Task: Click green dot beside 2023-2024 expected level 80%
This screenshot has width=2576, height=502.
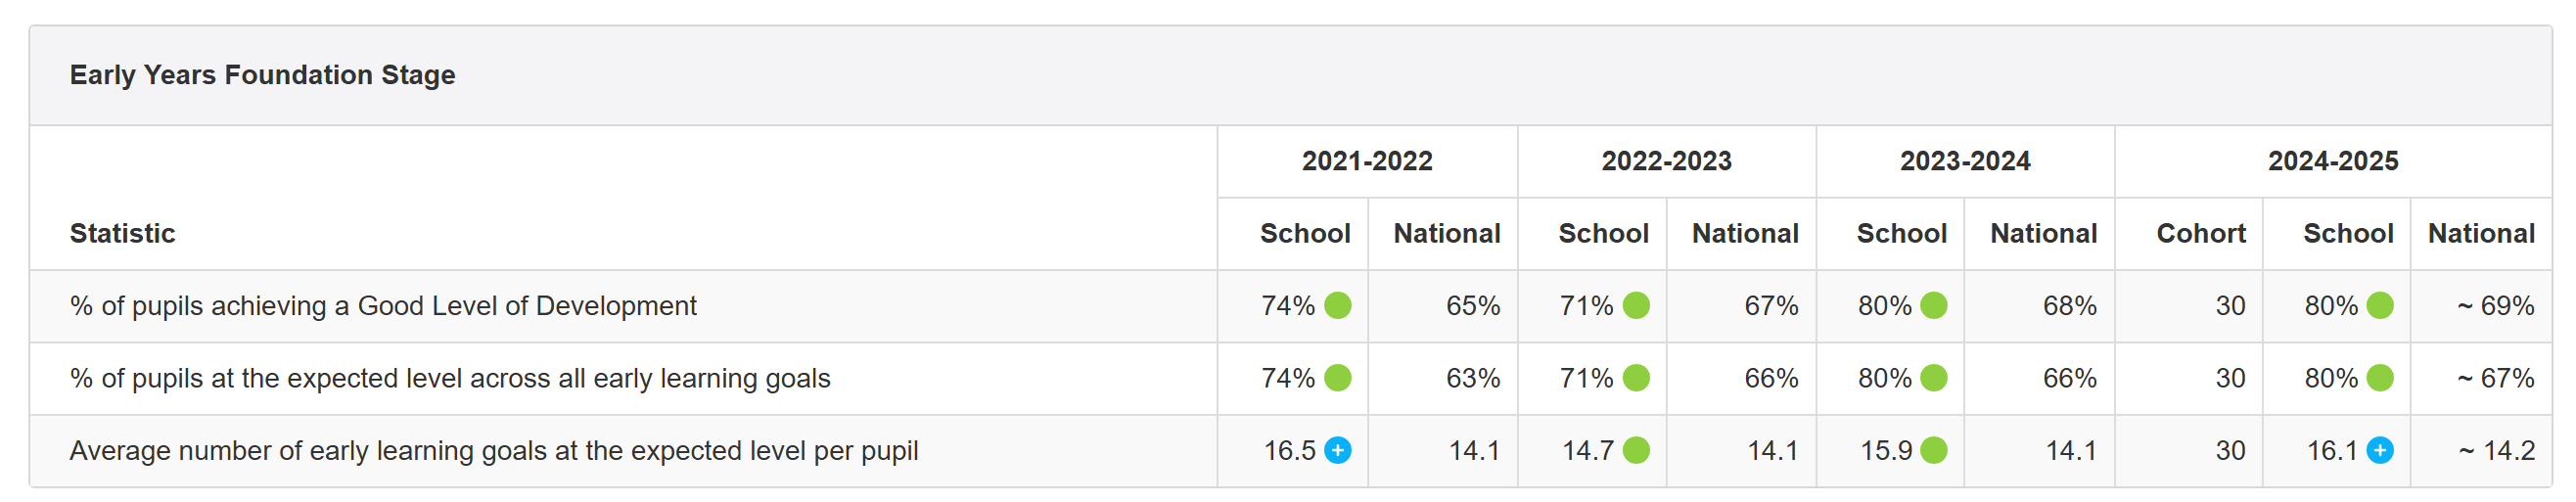Action: (1934, 378)
